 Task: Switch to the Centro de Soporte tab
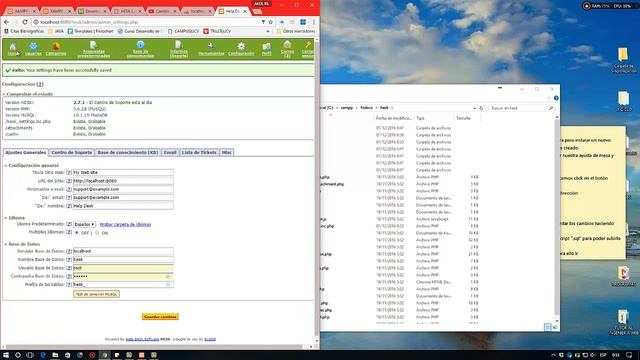coord(71,152)
